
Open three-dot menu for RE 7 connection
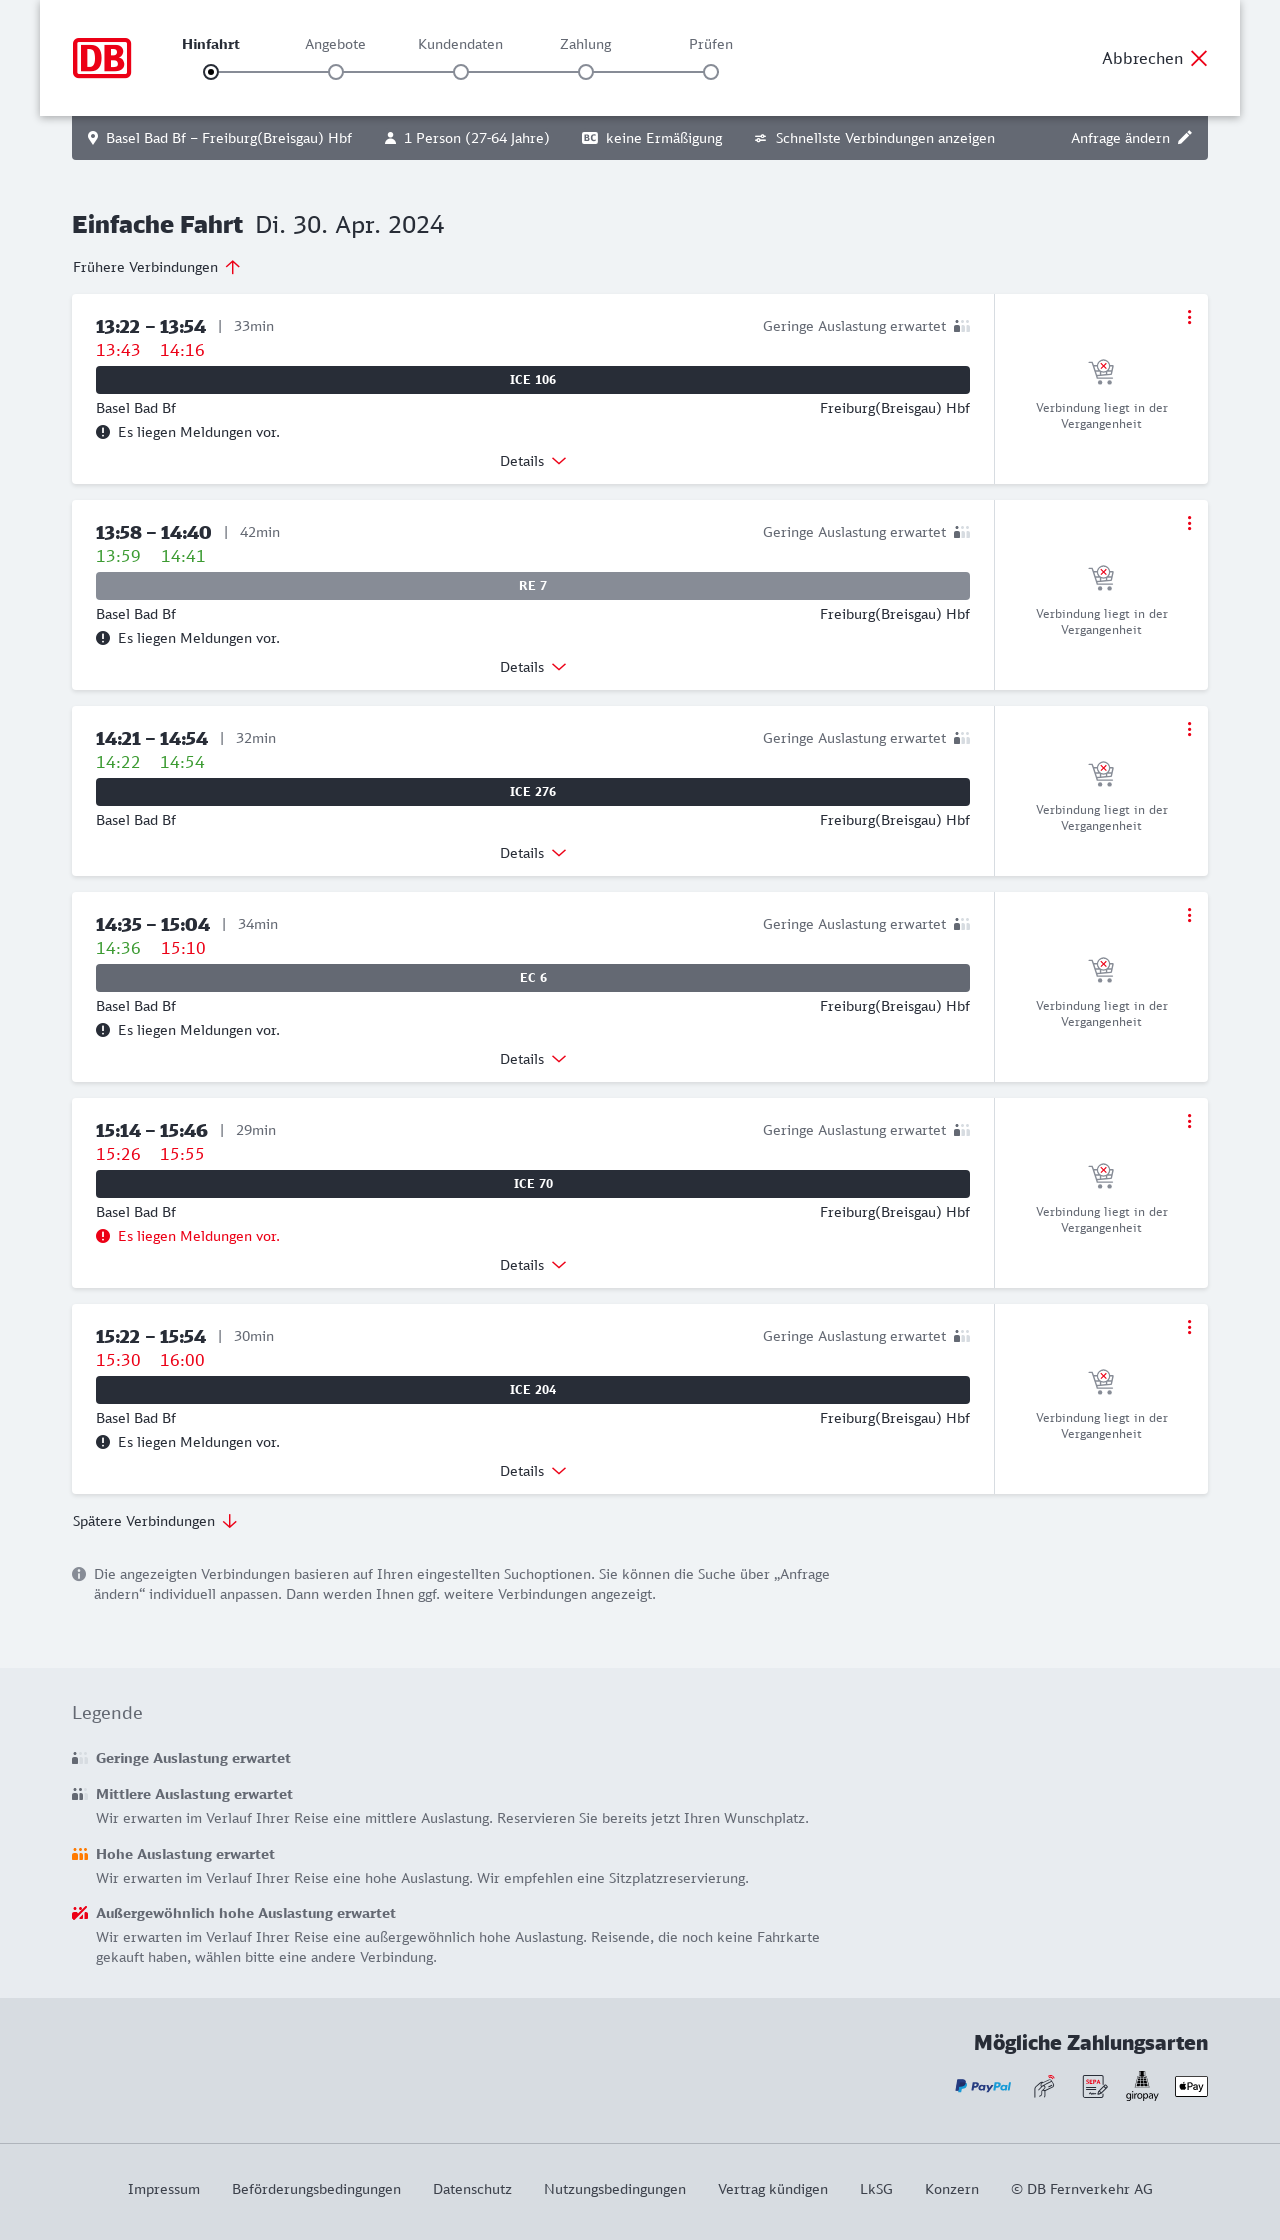click(1189, 523)
